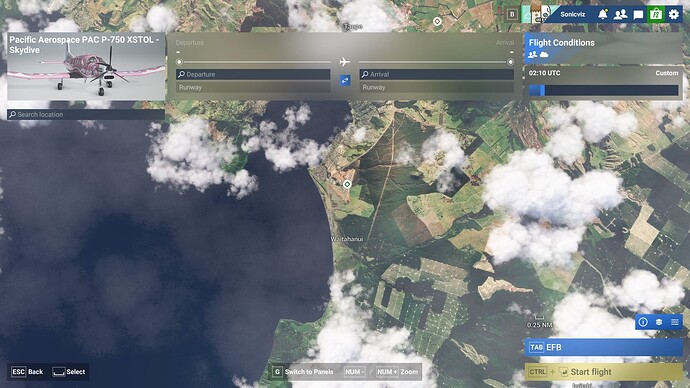Image resolution: width=690 pixels, height=388 pixels.
Task: Open settings gear in top bar
Action: [x=674, y=15]
